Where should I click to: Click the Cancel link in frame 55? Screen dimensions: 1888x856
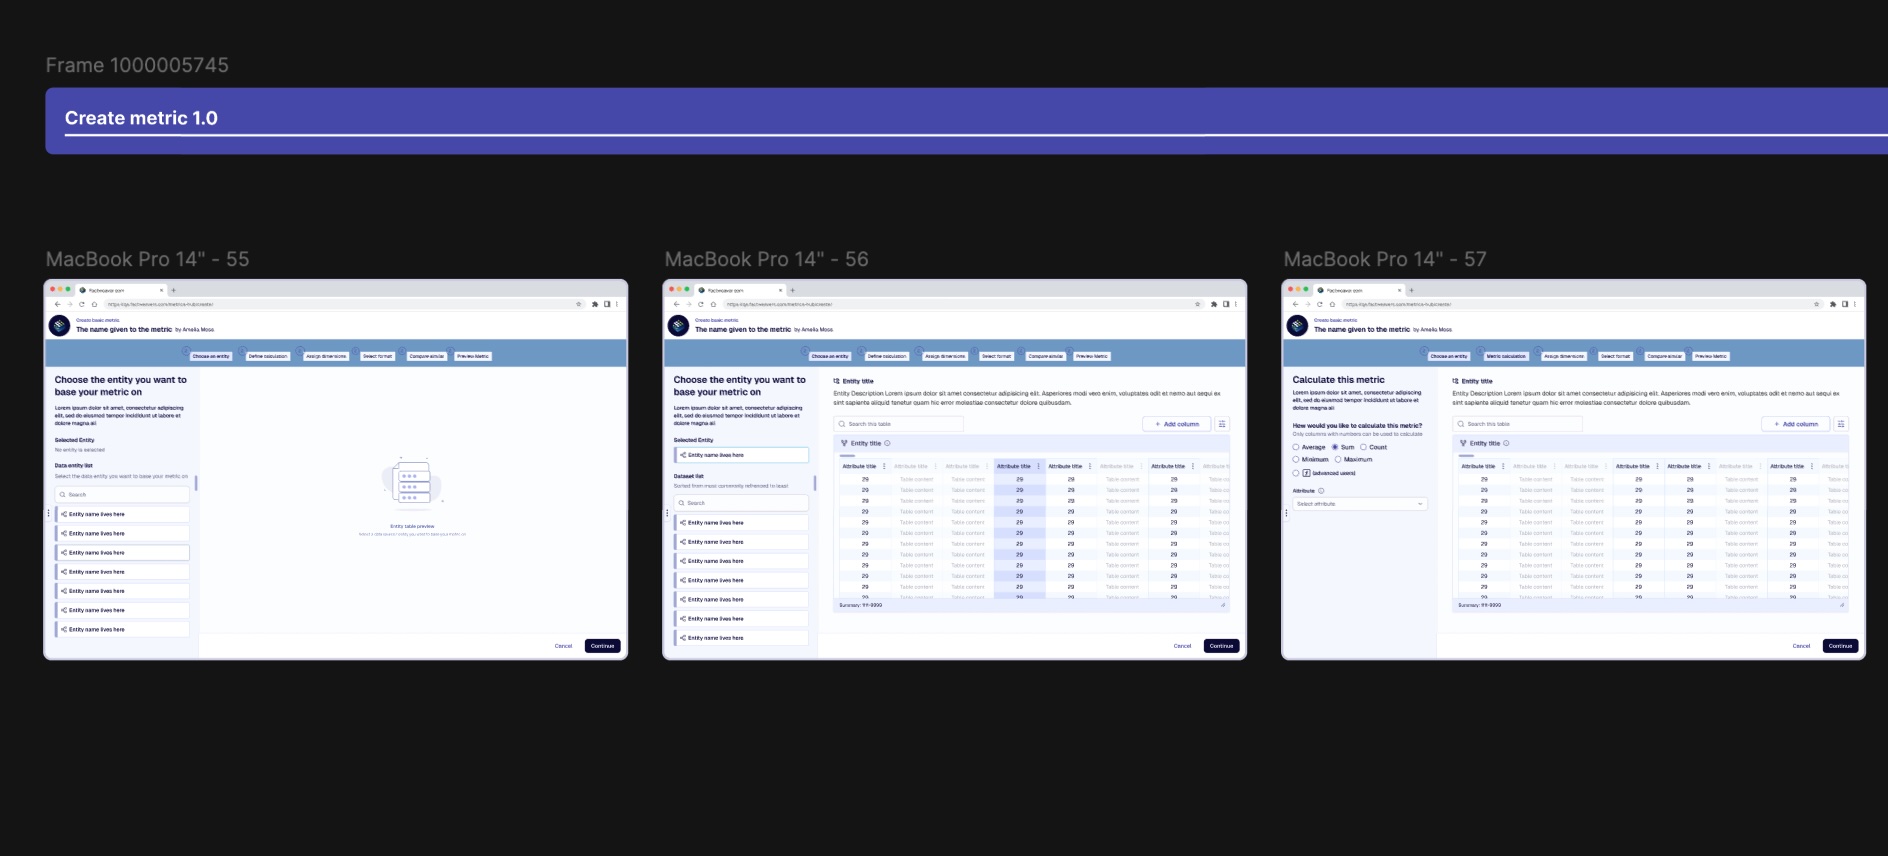click(x=564, y=646)
